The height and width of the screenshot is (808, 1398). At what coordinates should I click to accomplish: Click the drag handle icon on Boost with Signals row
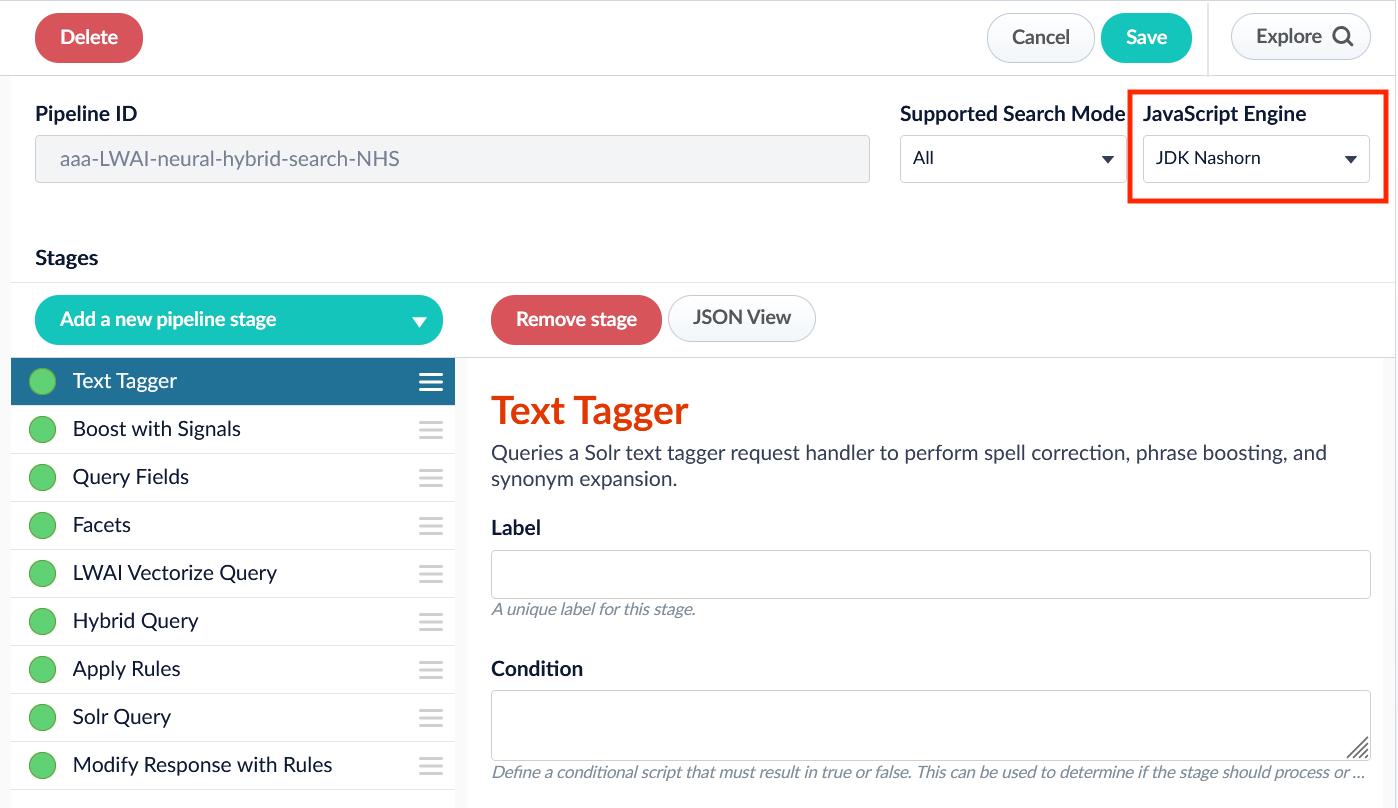431,430
